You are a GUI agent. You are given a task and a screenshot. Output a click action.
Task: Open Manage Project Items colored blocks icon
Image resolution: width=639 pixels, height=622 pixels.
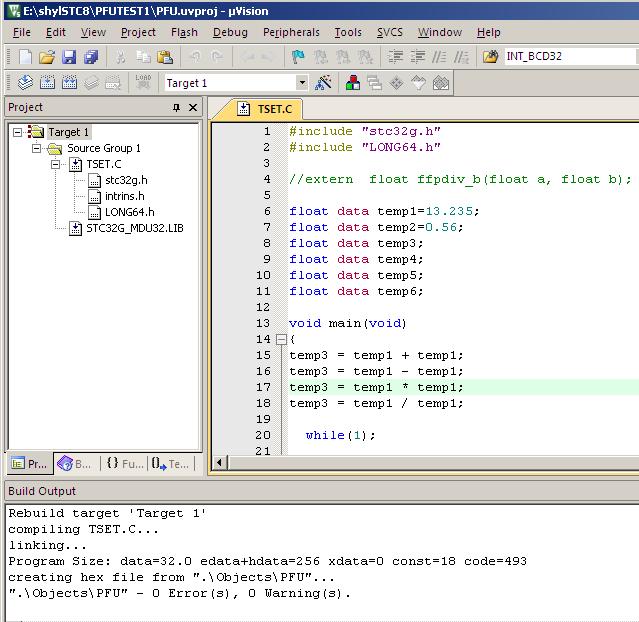click(x=353, y=83)
